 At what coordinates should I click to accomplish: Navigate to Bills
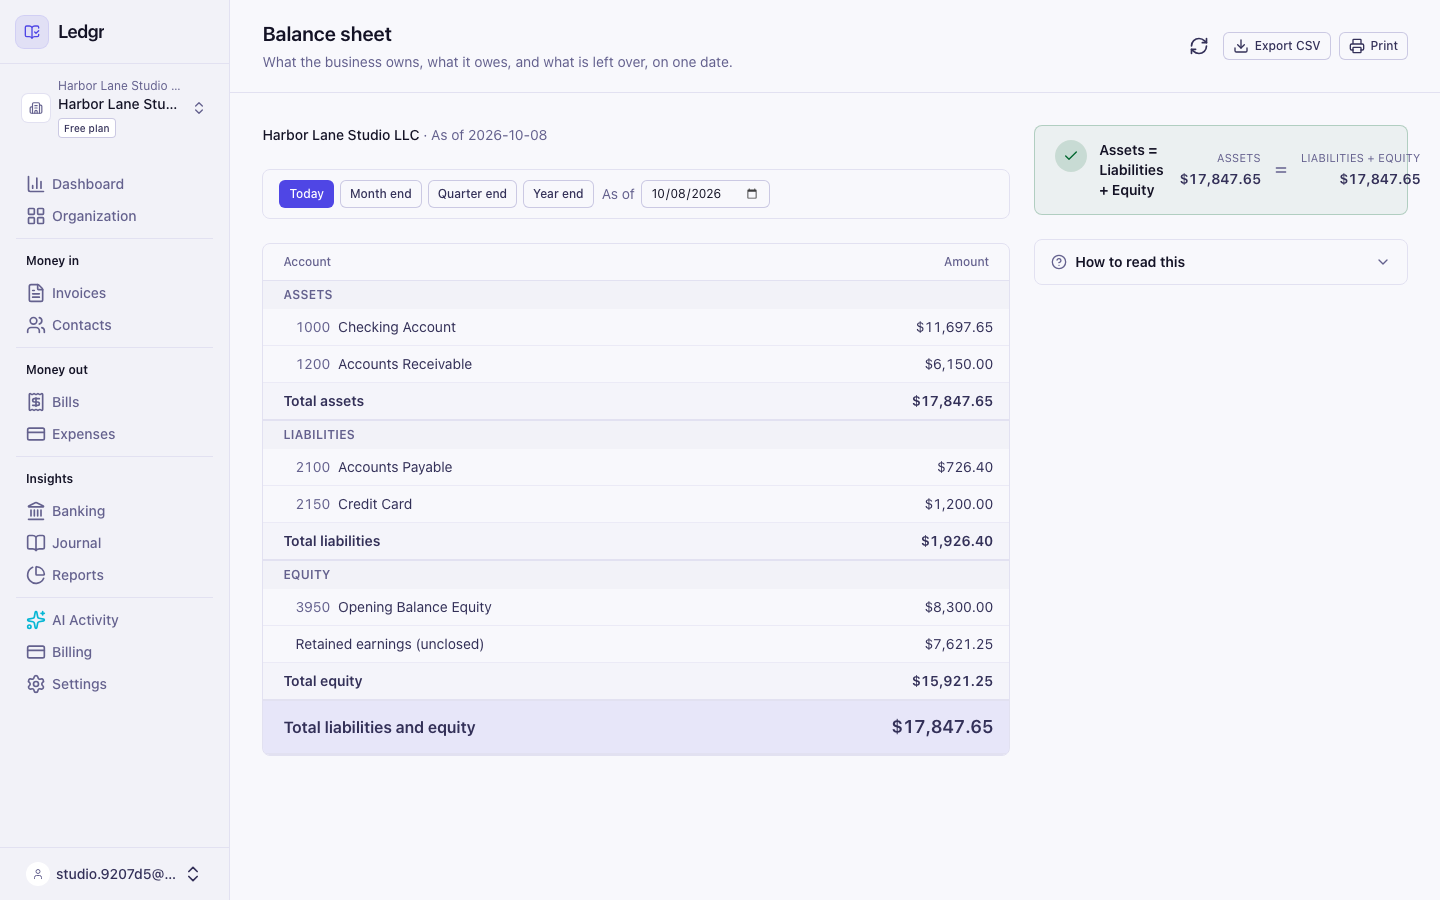[114, 402]
